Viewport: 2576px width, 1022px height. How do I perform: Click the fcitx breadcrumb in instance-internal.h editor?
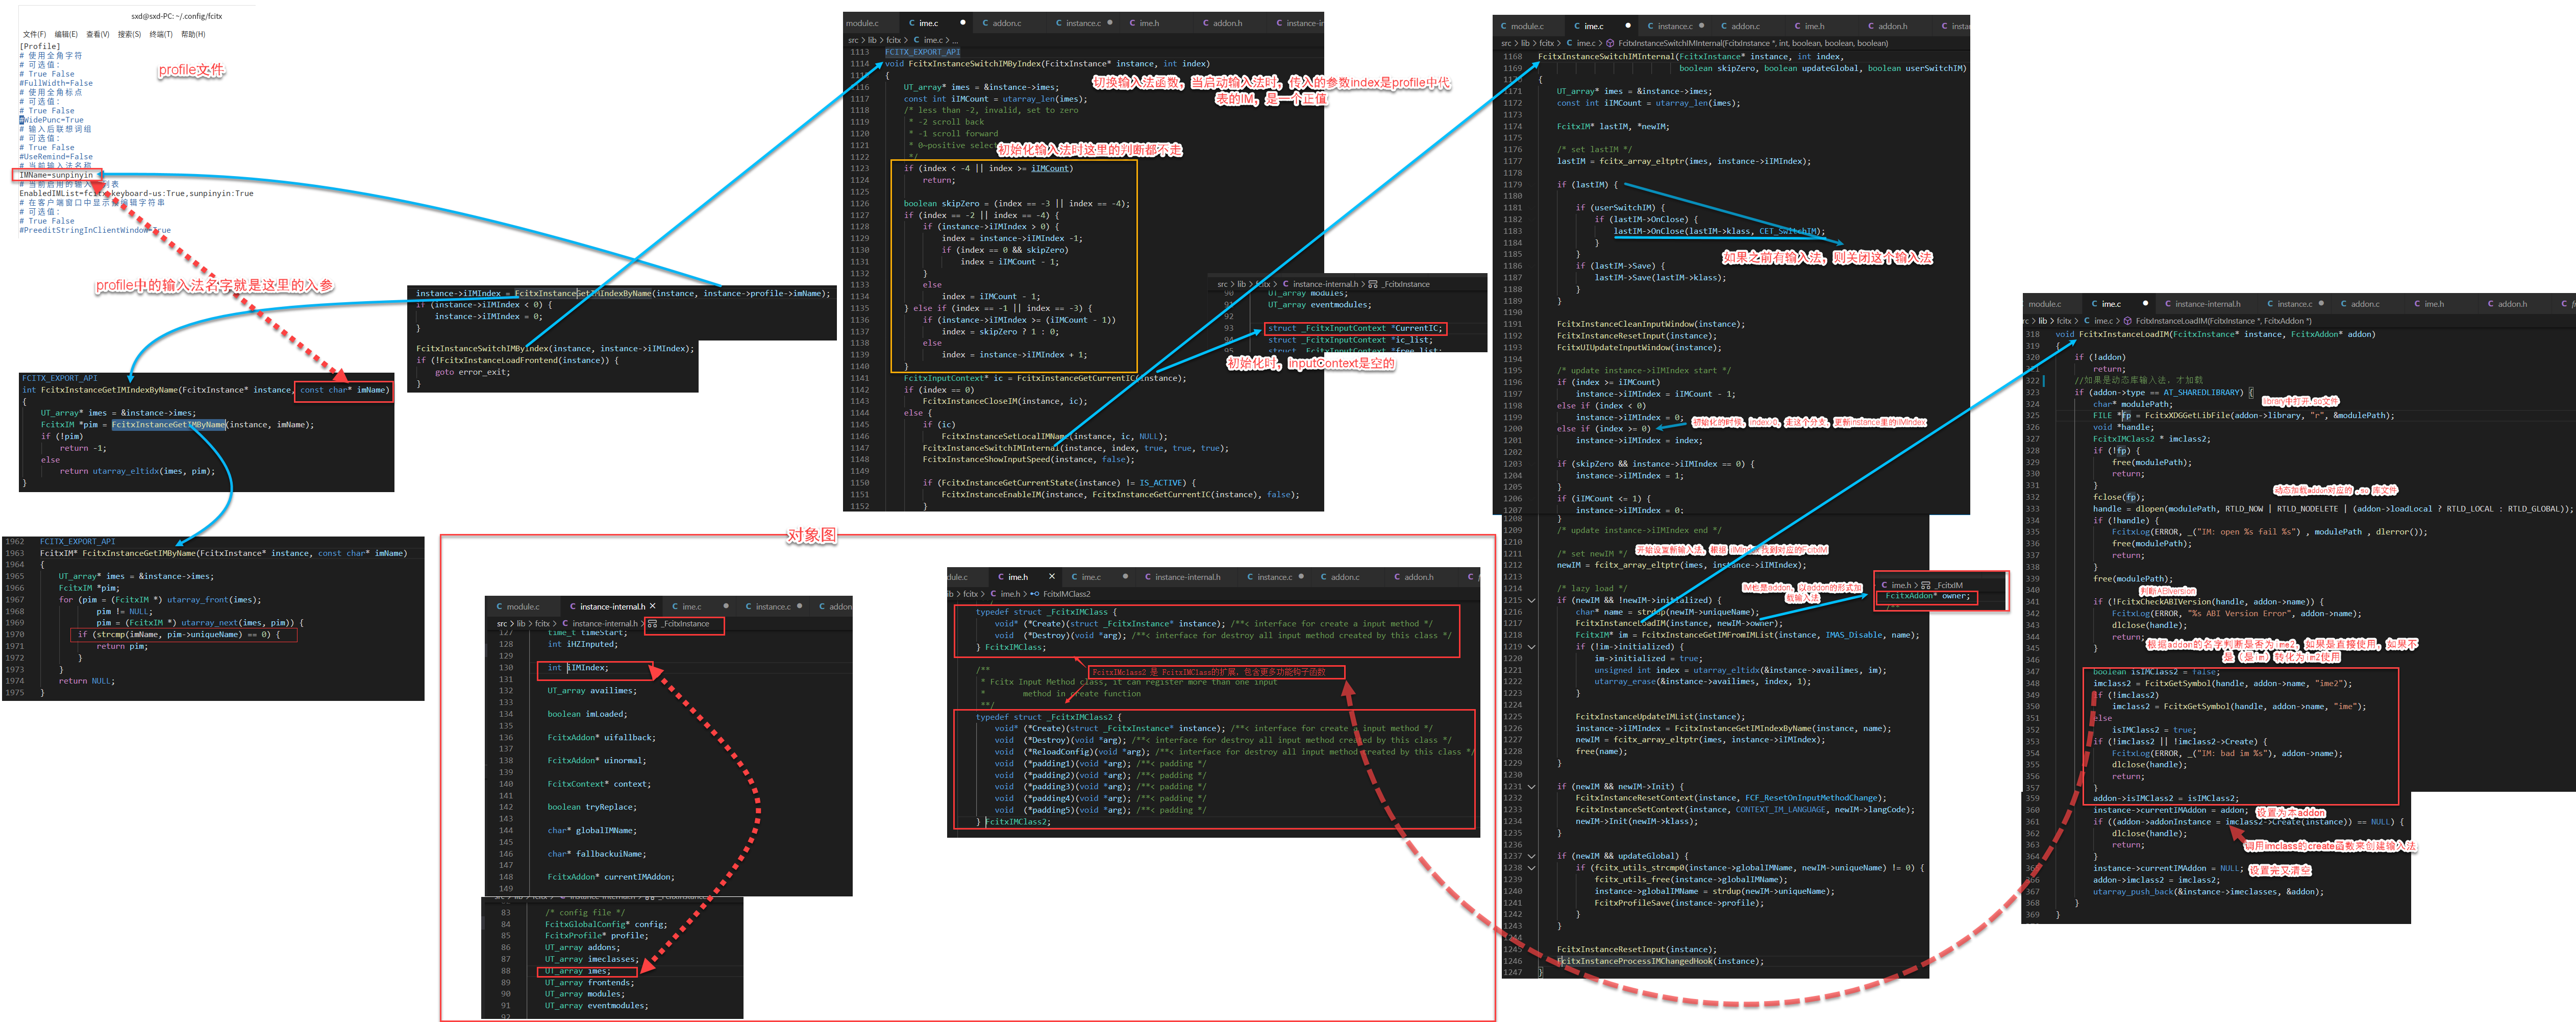tap(542, 624)
